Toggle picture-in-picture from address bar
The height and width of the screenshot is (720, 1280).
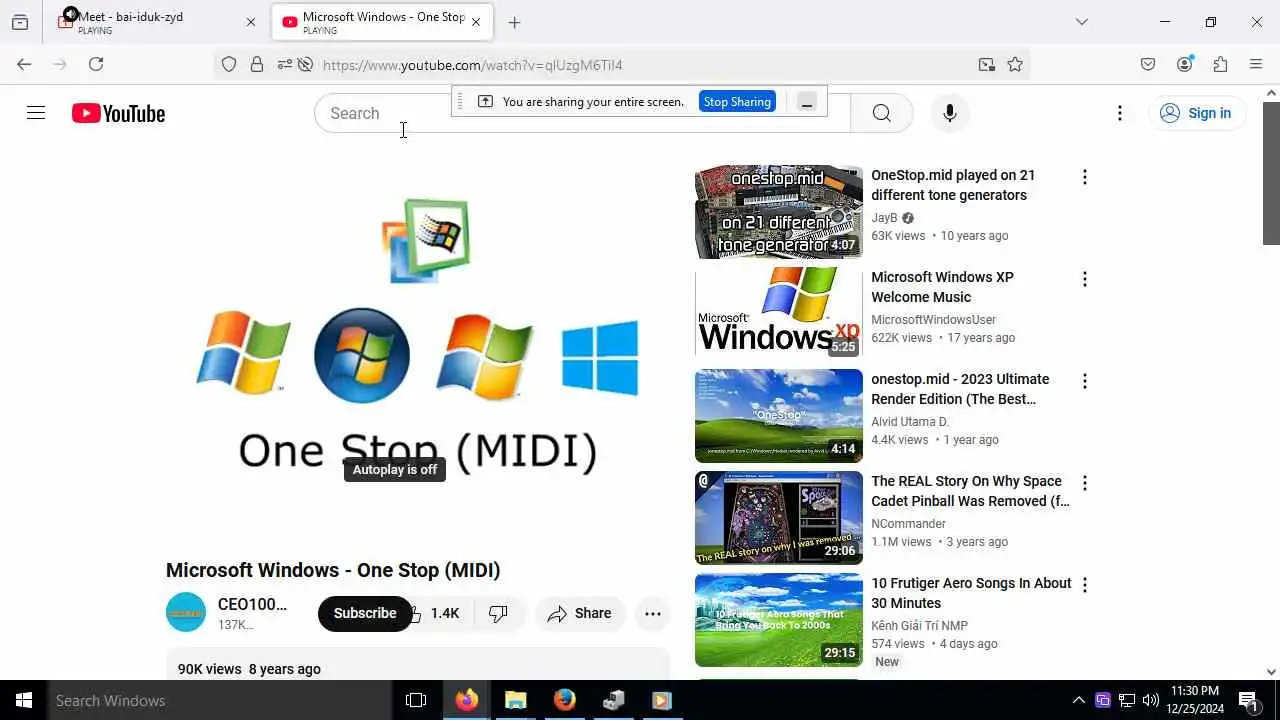[x=987, y=65]
